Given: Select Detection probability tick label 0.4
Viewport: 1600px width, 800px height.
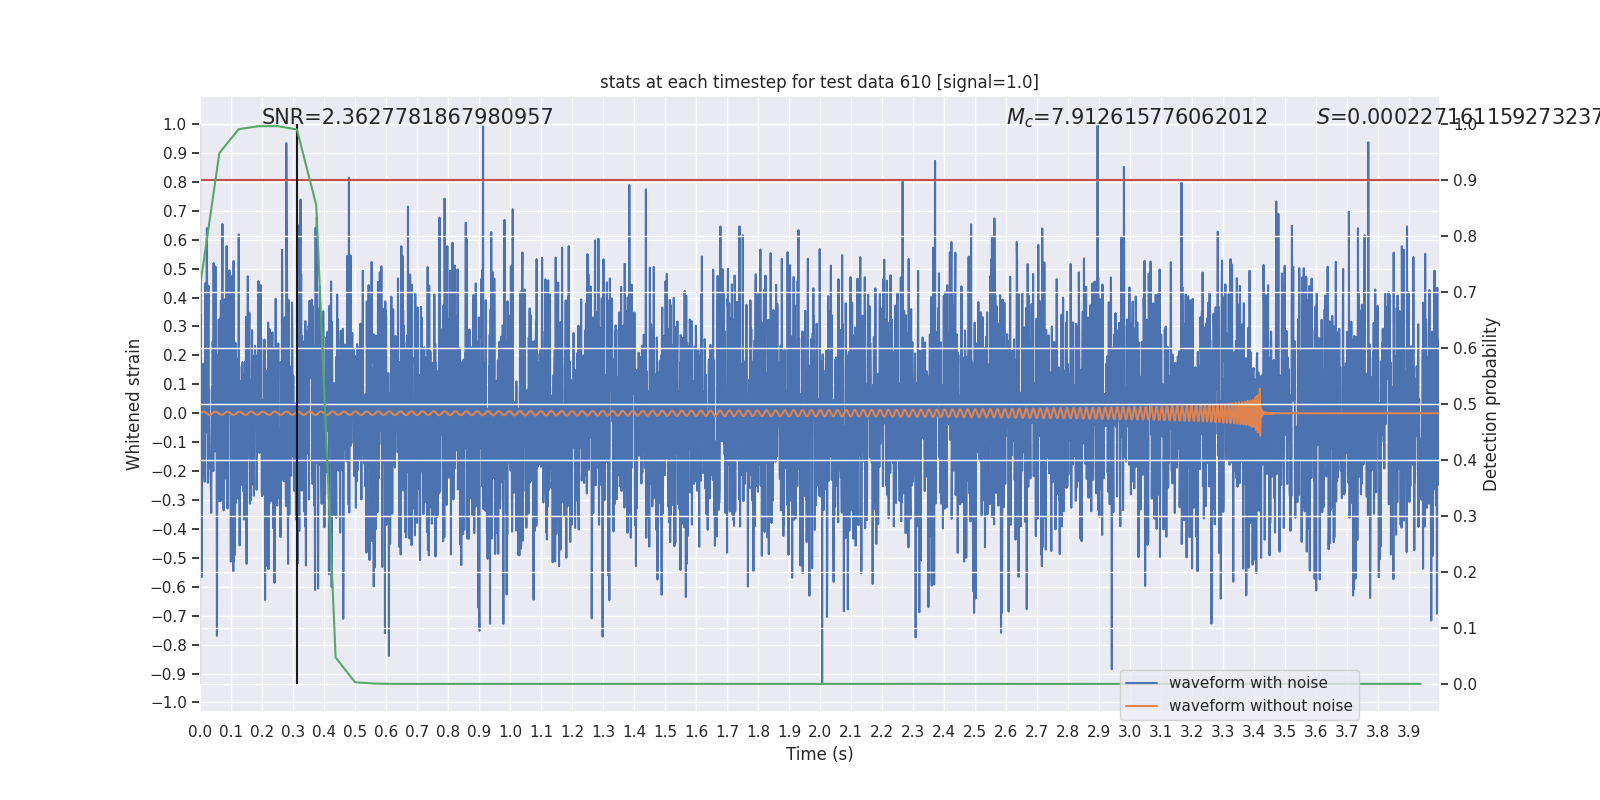Looking at the screenshot, I should [1465, 461].
